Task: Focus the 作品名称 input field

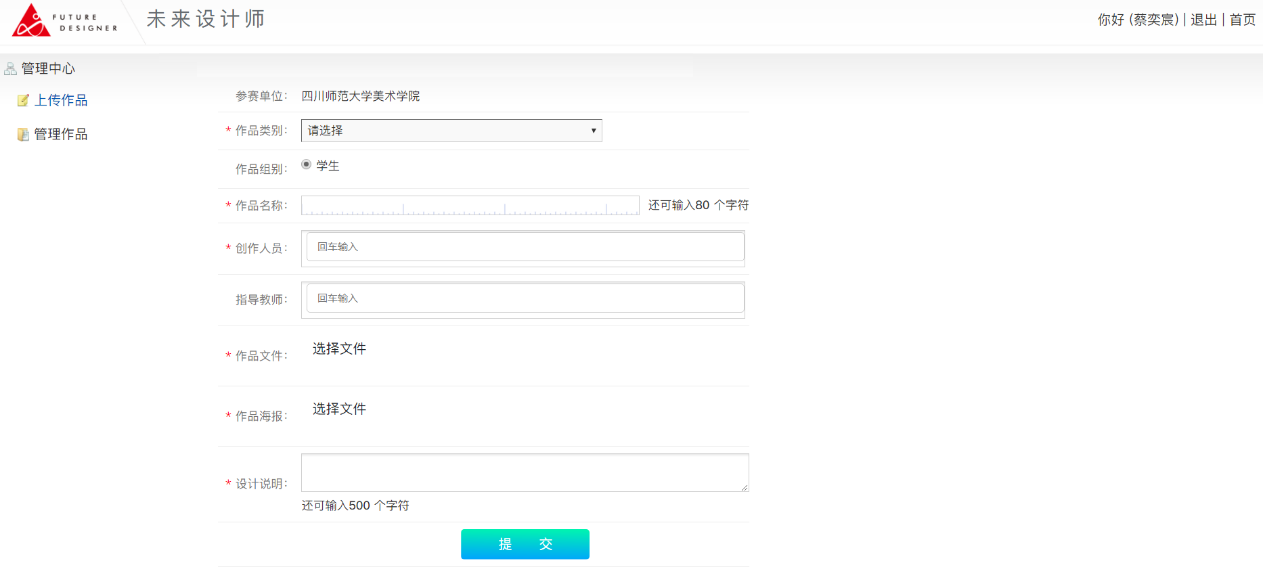Action: [470, 205]
